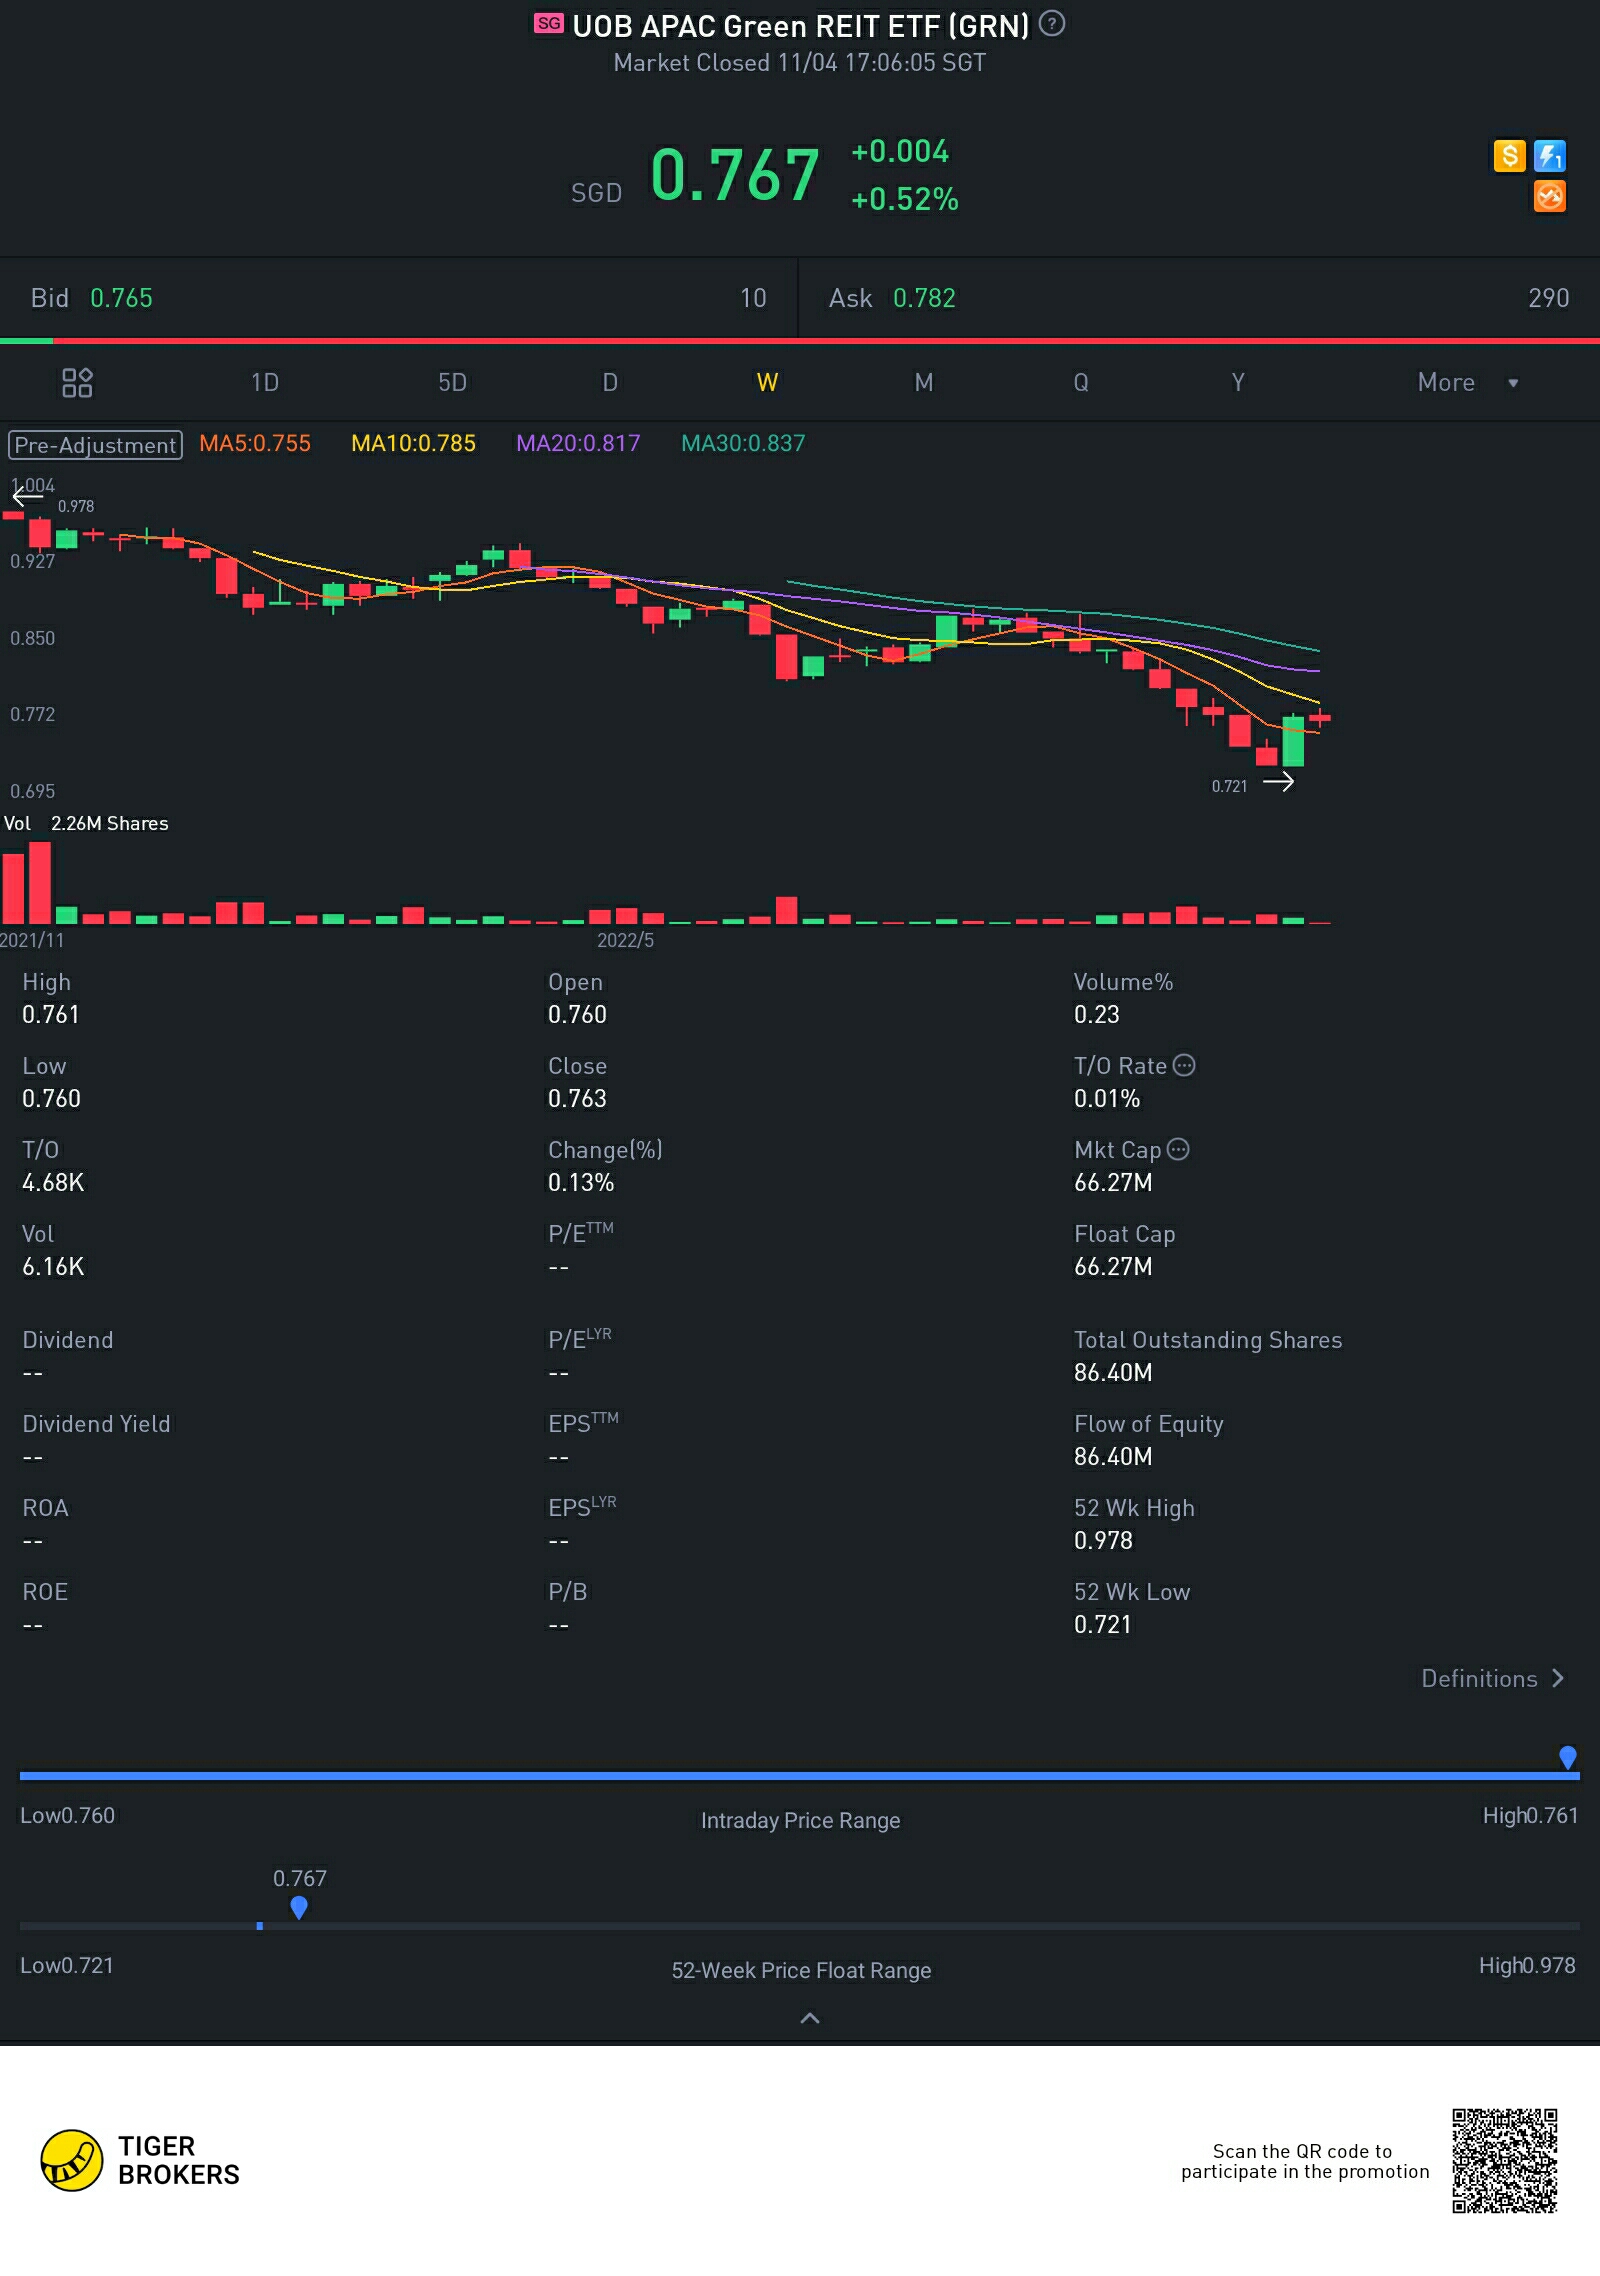This screenshot has width=1600, height=2276.
Task: Click the T/O value 4.68K
Action: tap(53, 1182)
